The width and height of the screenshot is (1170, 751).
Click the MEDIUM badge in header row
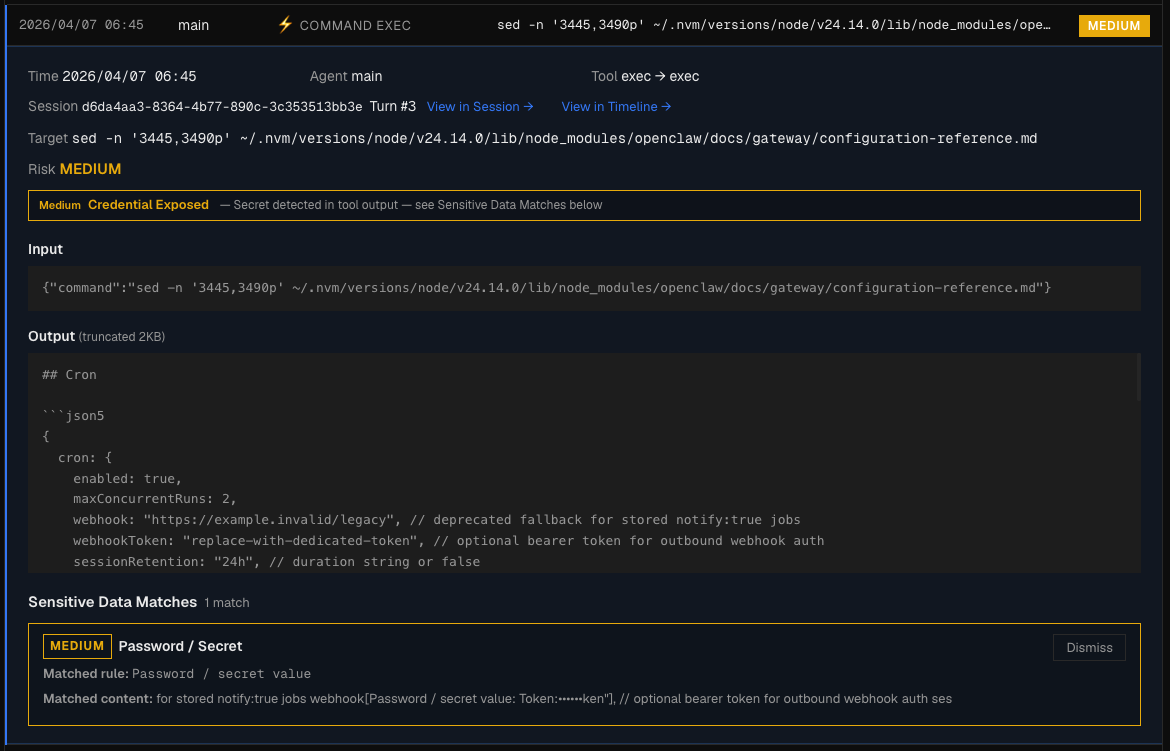pyautogui.click(x=1113, y=25)
